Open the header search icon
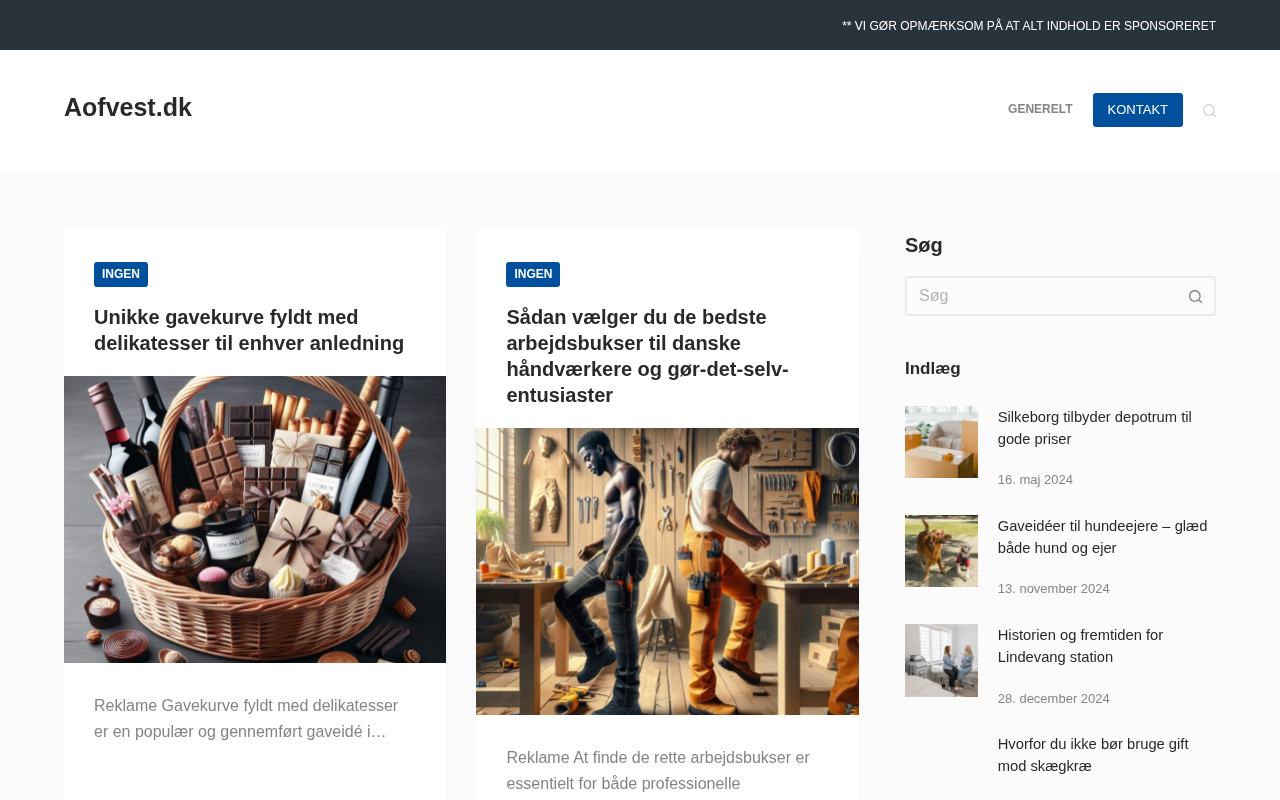 (1209, 110)
